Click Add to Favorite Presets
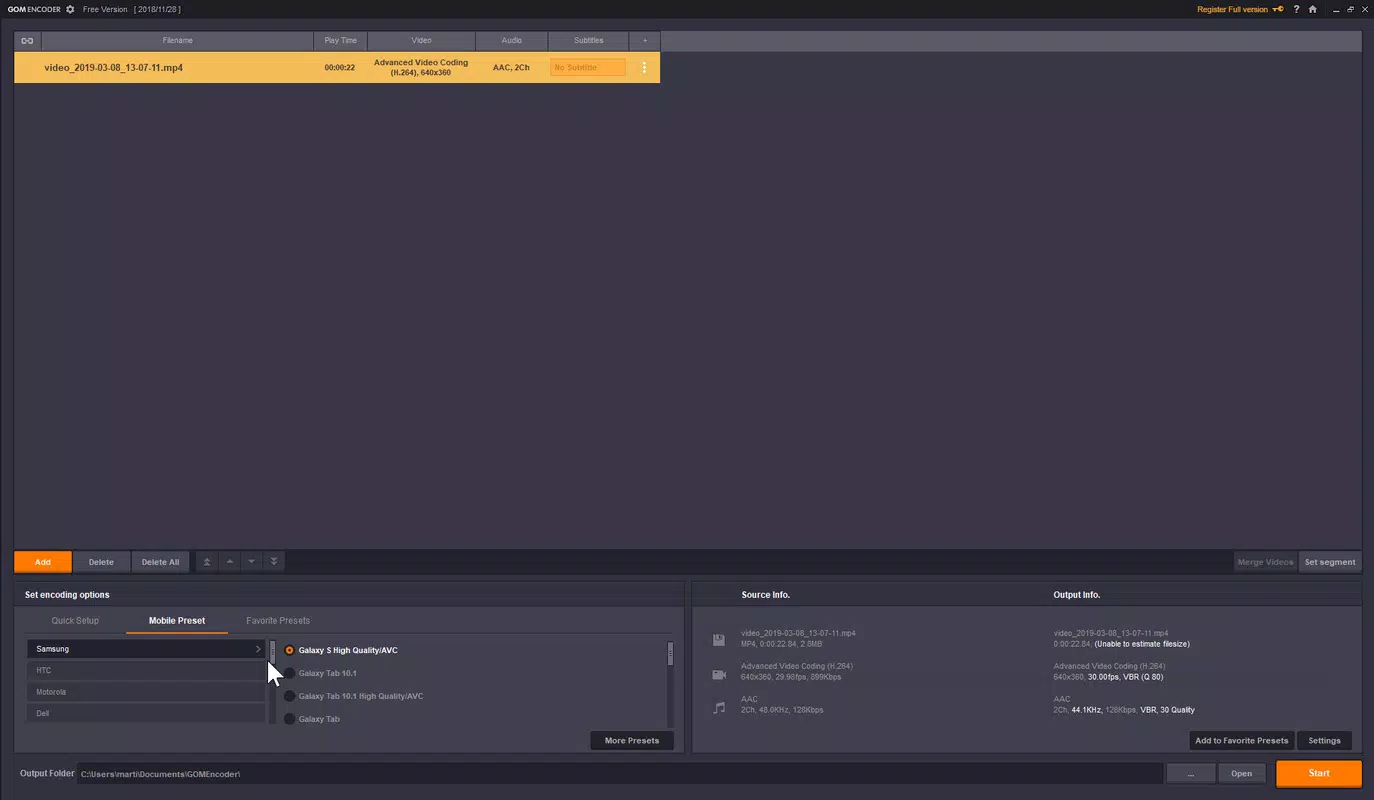This screenshot has width=1374, height=800. coord(1242,741)
